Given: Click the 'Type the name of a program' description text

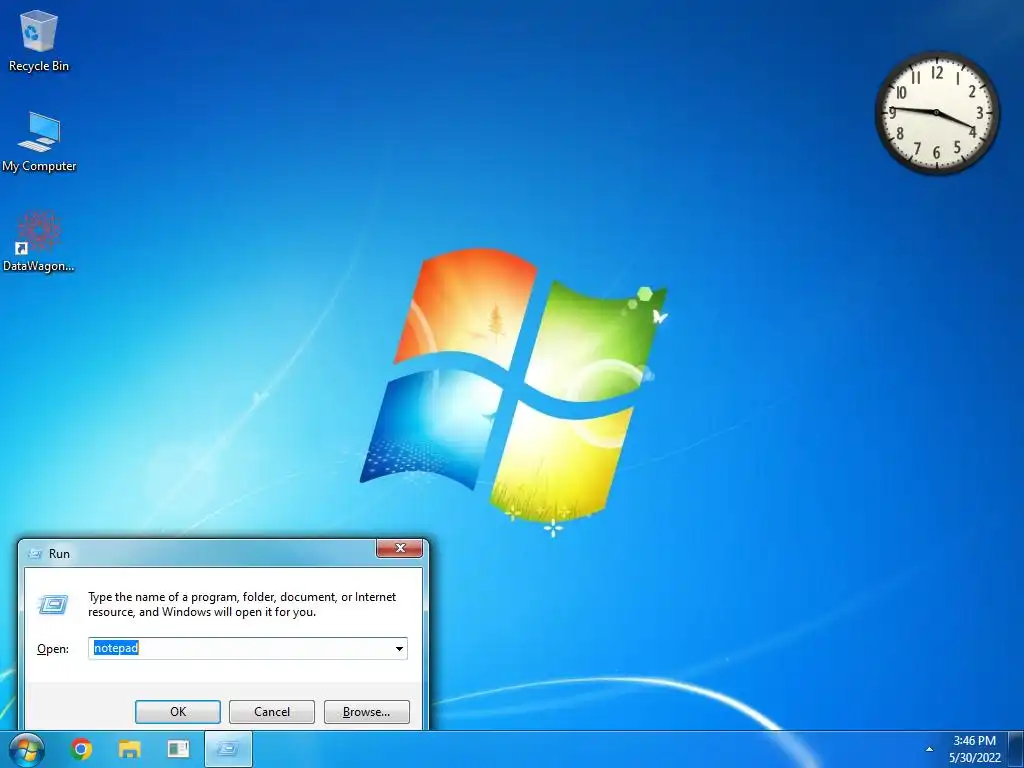Looking at the screenshot, I should tap(242, 604).
